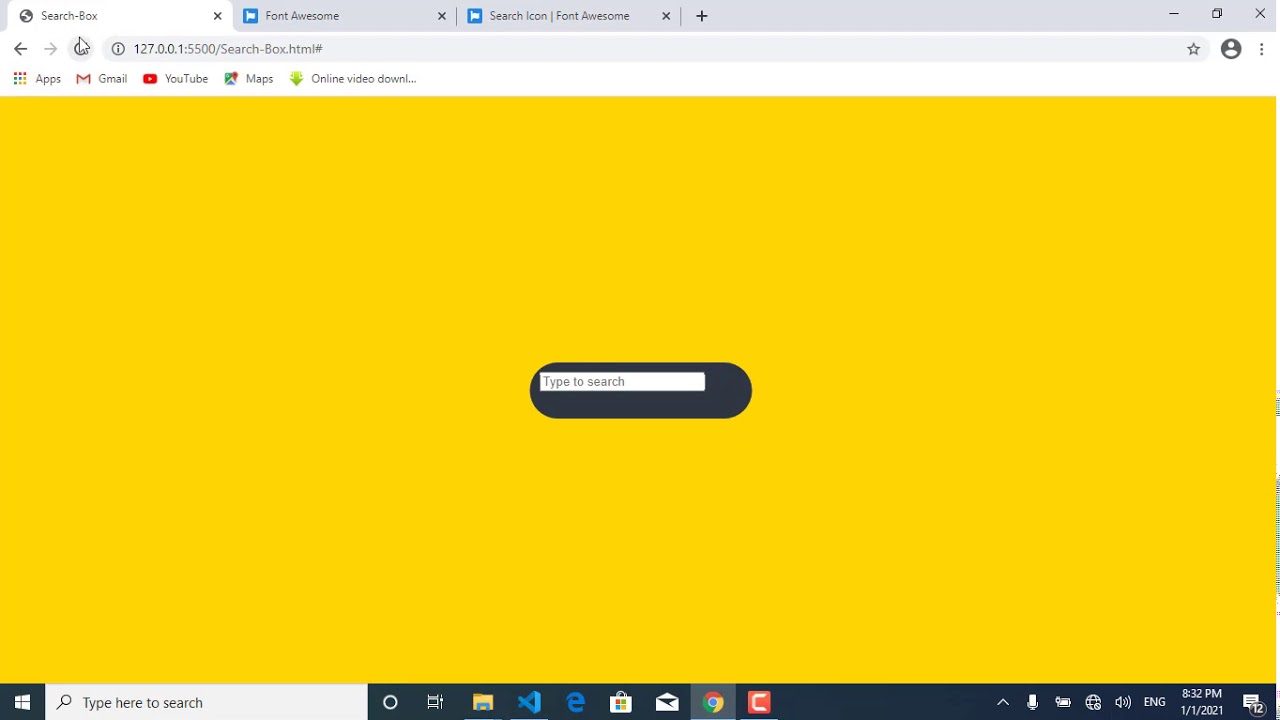
Task: Open Task View on the taskbar
Action: click(x=435, y=702)
